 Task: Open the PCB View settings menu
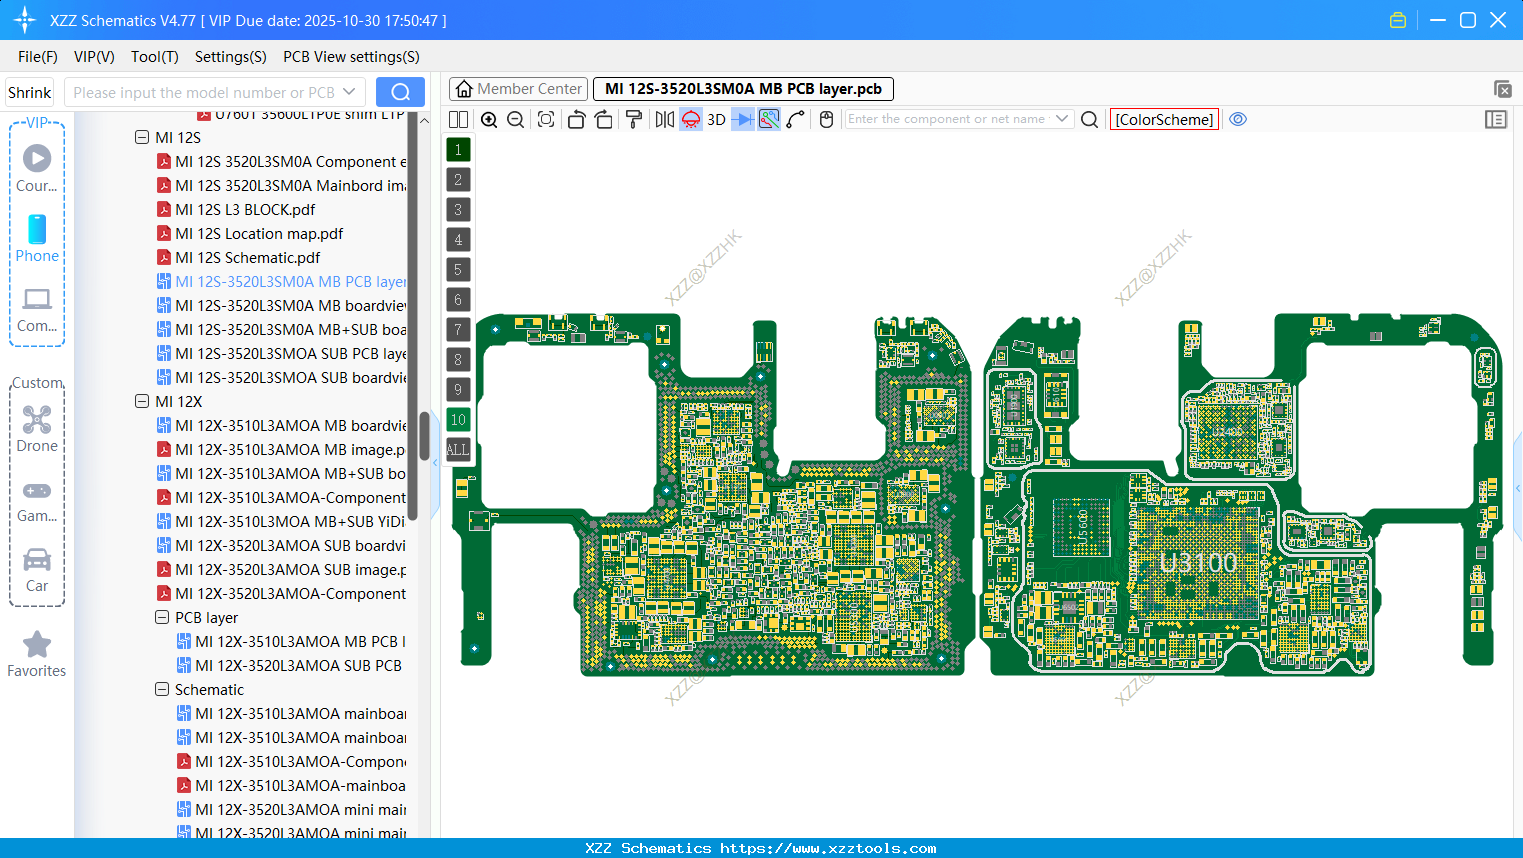coord(351,57)
